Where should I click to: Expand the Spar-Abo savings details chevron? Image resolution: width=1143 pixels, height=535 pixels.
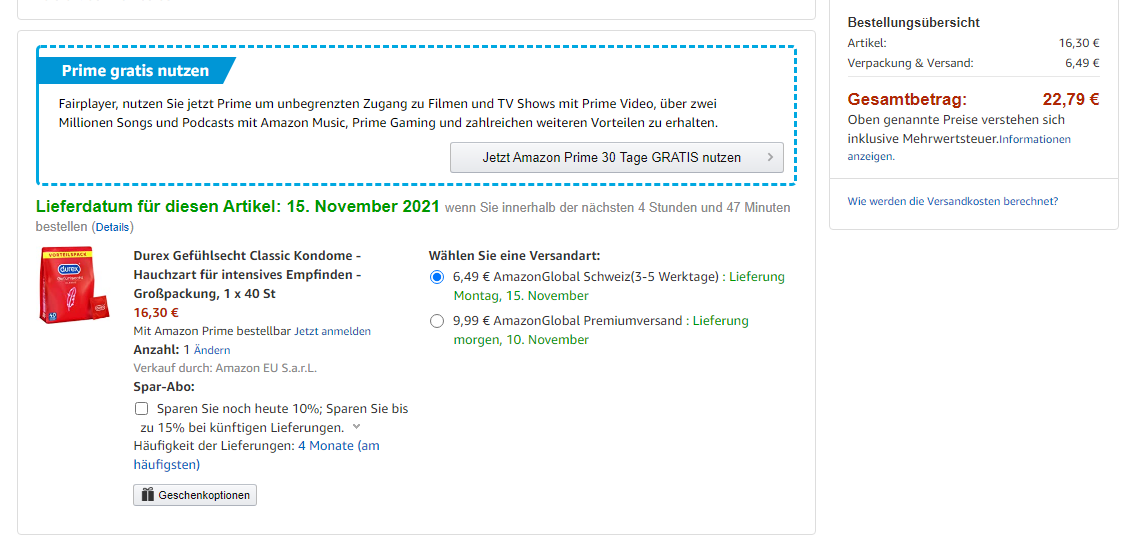(x=357, y=427)
